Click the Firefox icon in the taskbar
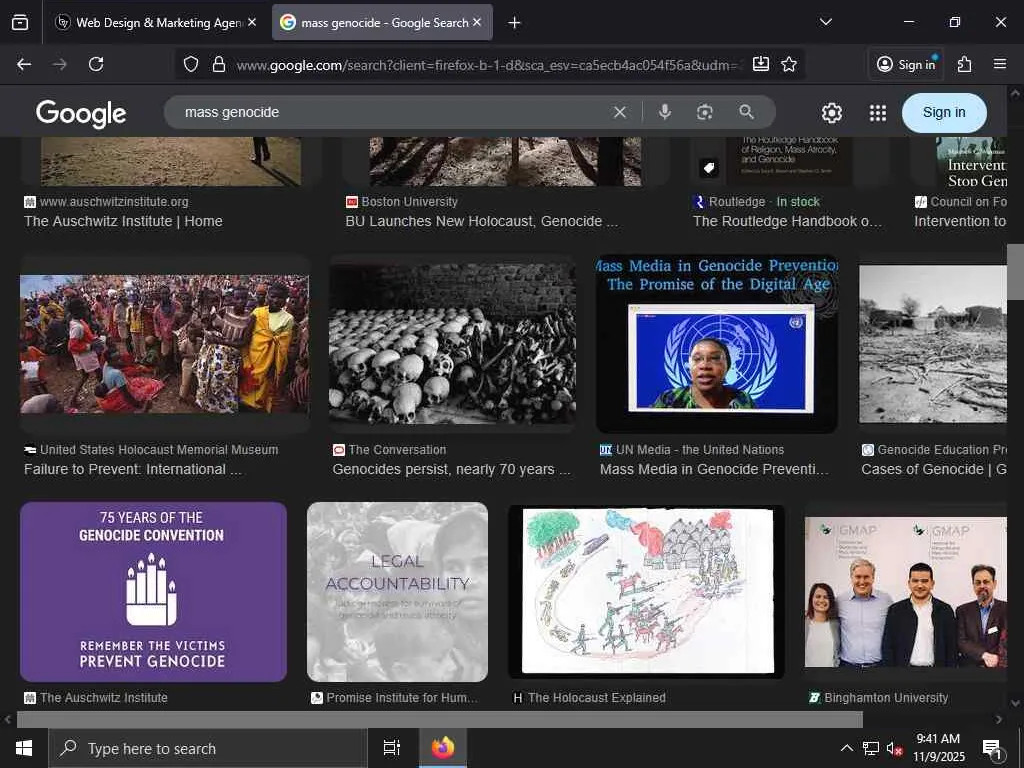This screenshot has width=1024, height=768. pyautogui.click(x=443, y=748)
